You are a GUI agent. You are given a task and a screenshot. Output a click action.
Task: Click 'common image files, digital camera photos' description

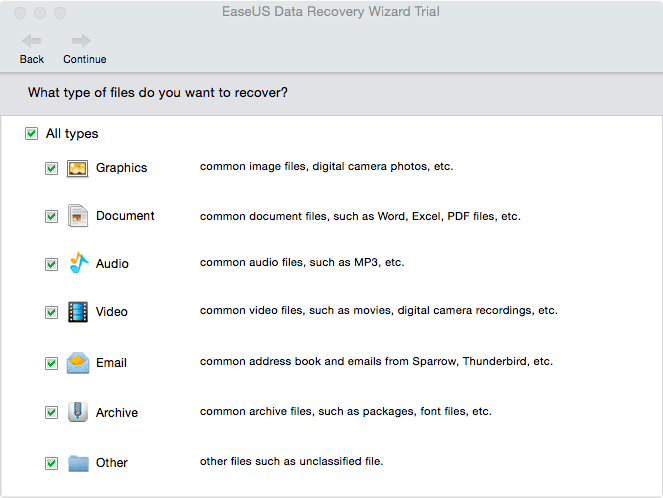click(x=326, y=167)
